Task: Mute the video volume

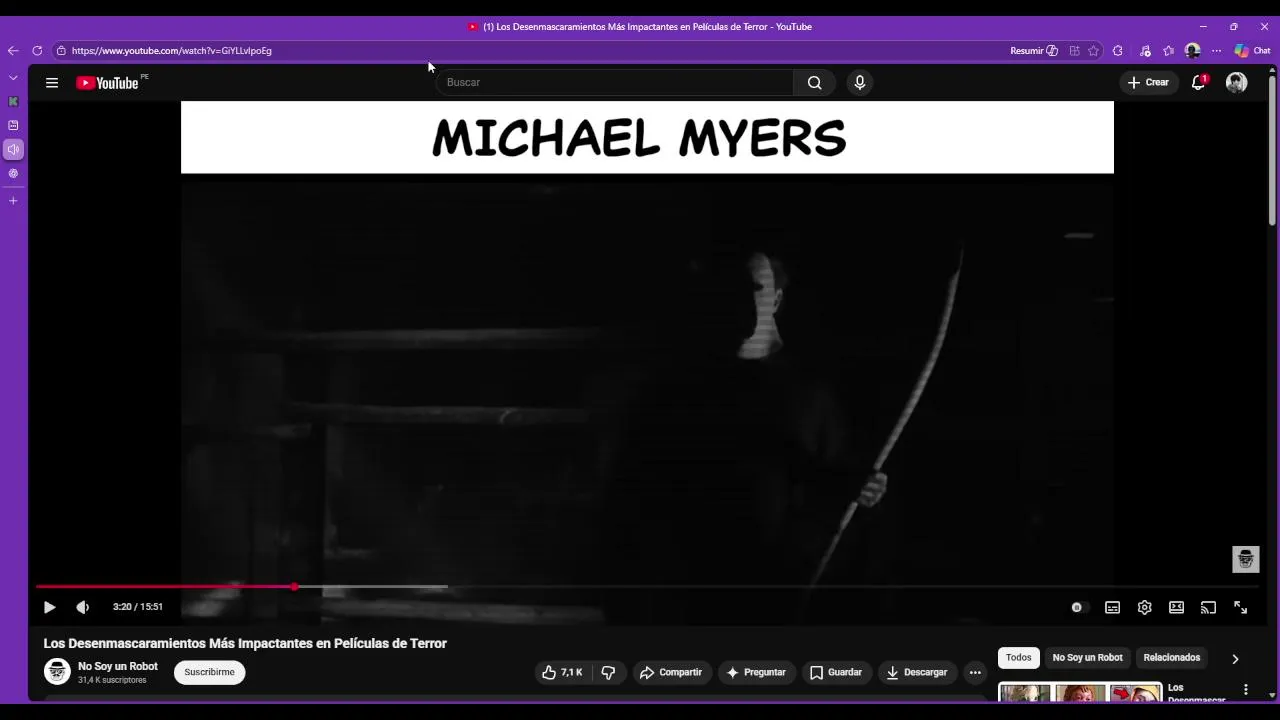Action: click(x=83, y=607)
